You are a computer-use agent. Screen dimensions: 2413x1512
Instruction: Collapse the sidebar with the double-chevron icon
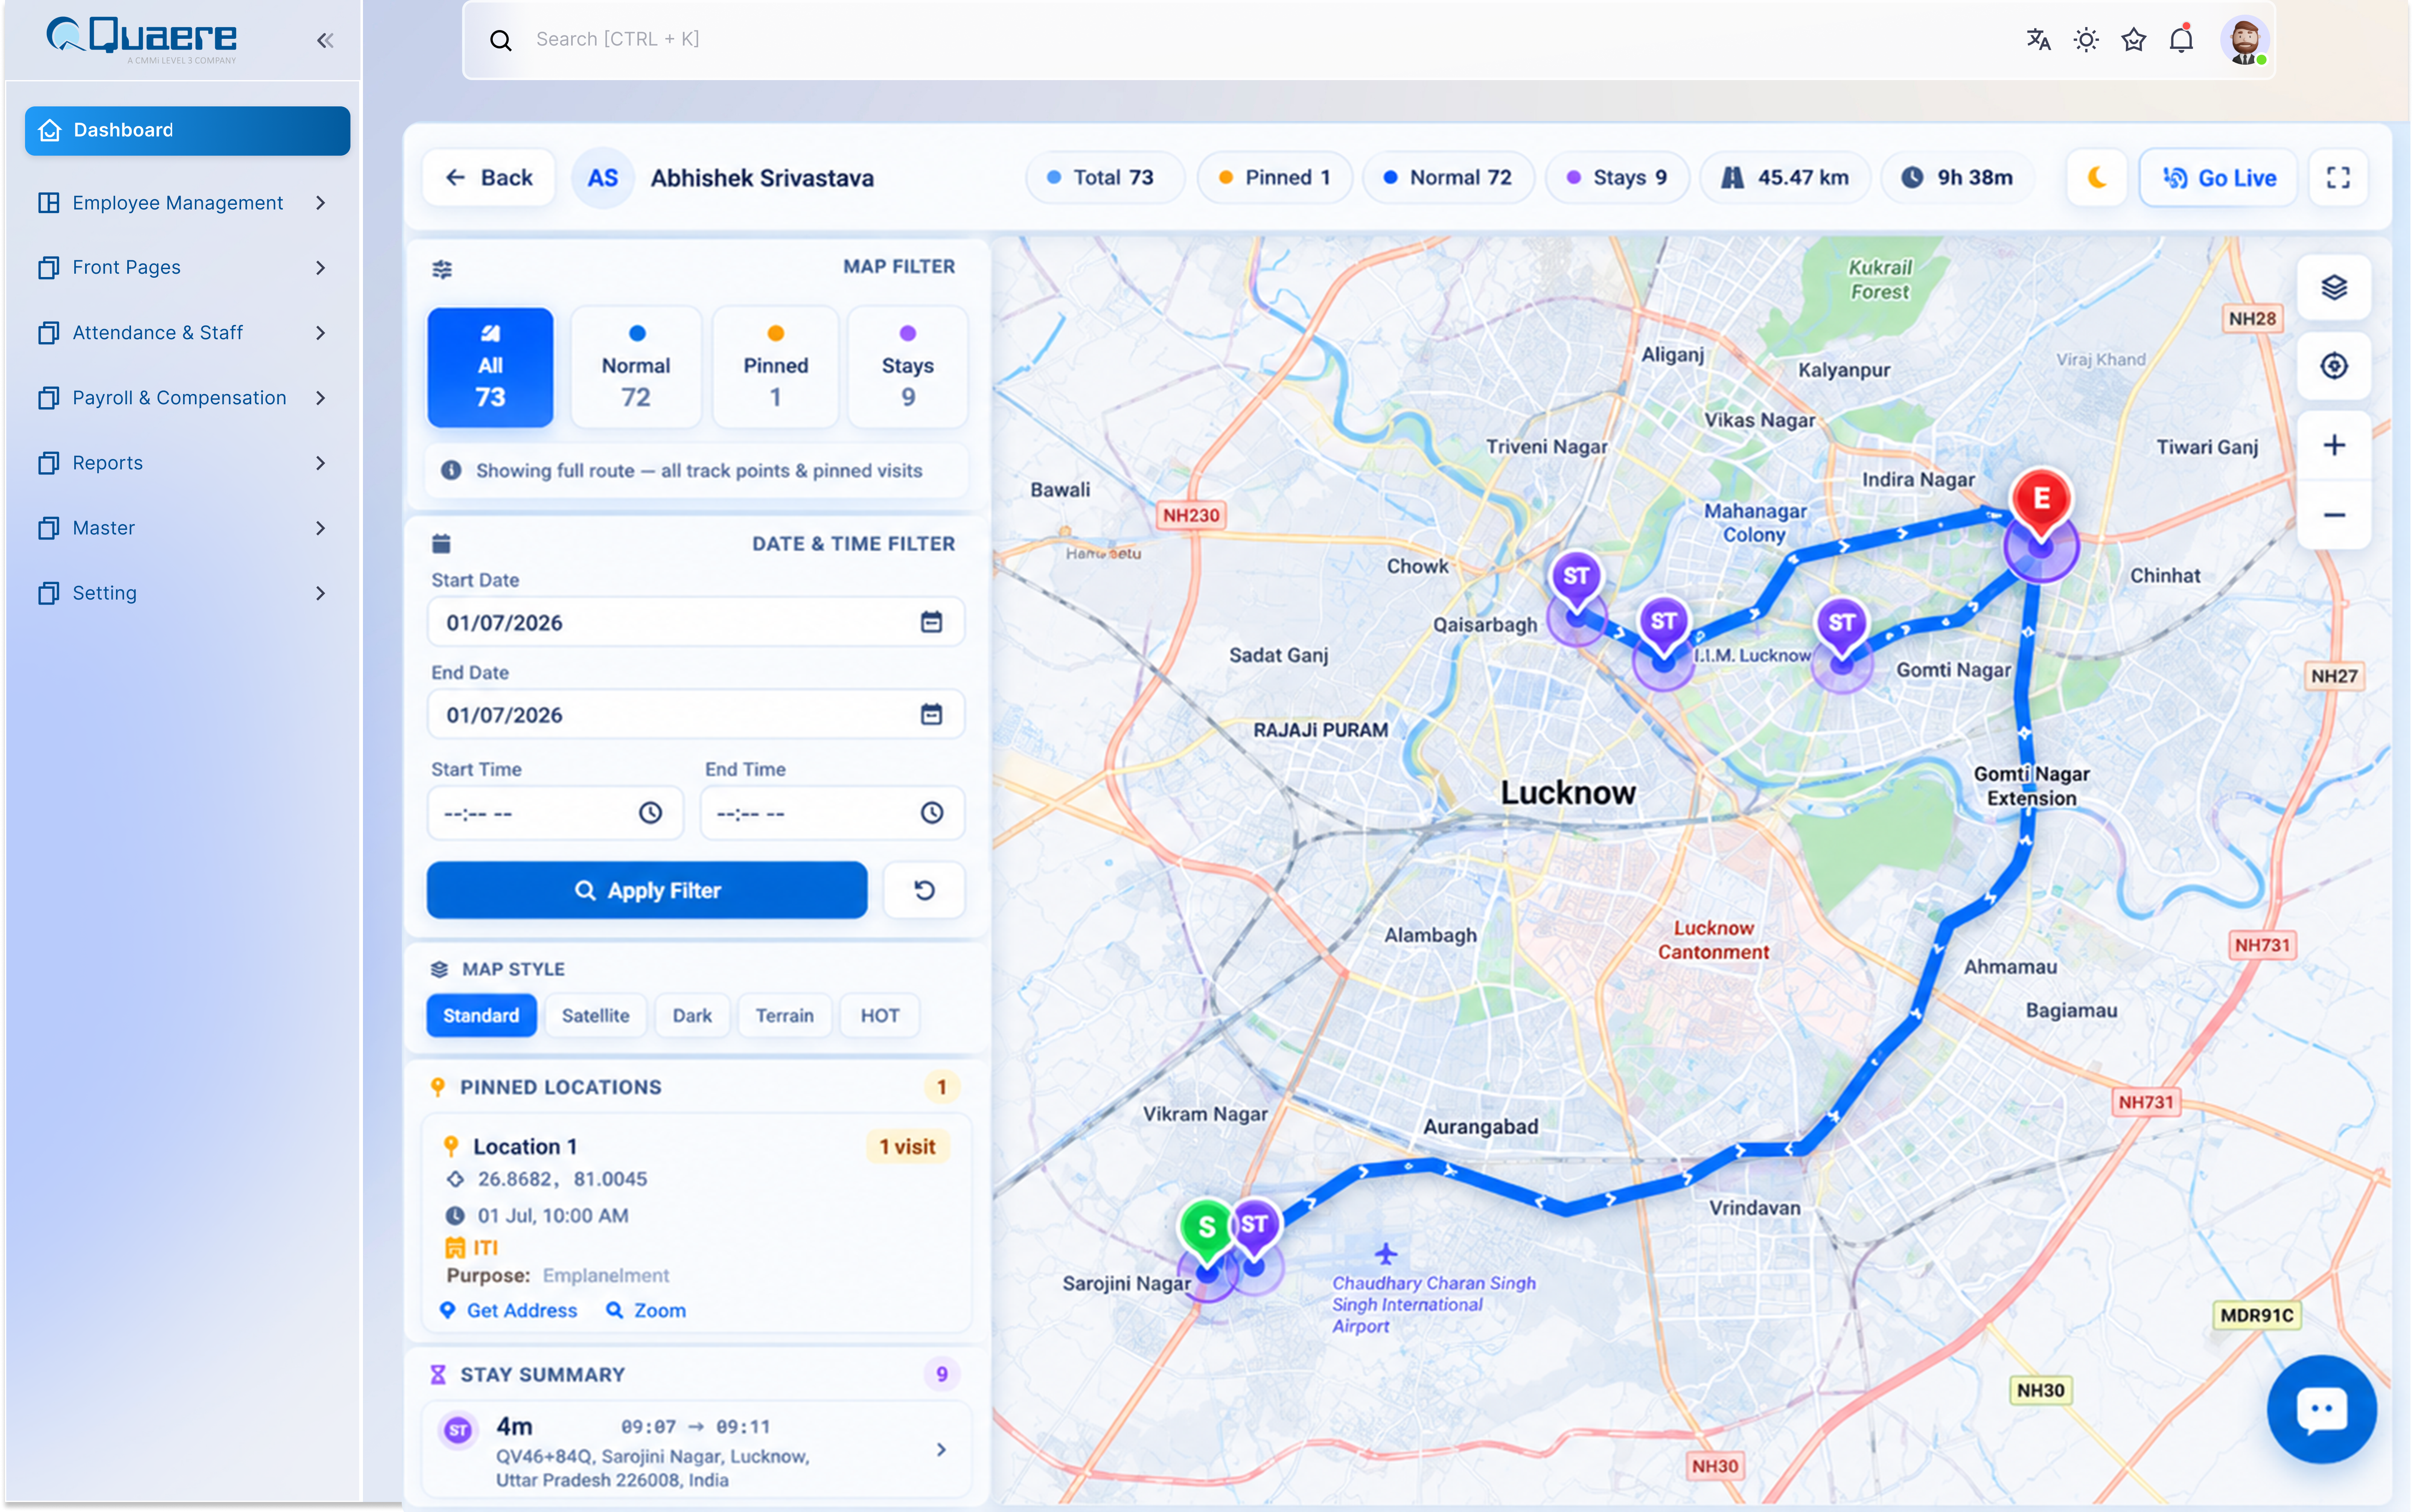click(325, 40)
